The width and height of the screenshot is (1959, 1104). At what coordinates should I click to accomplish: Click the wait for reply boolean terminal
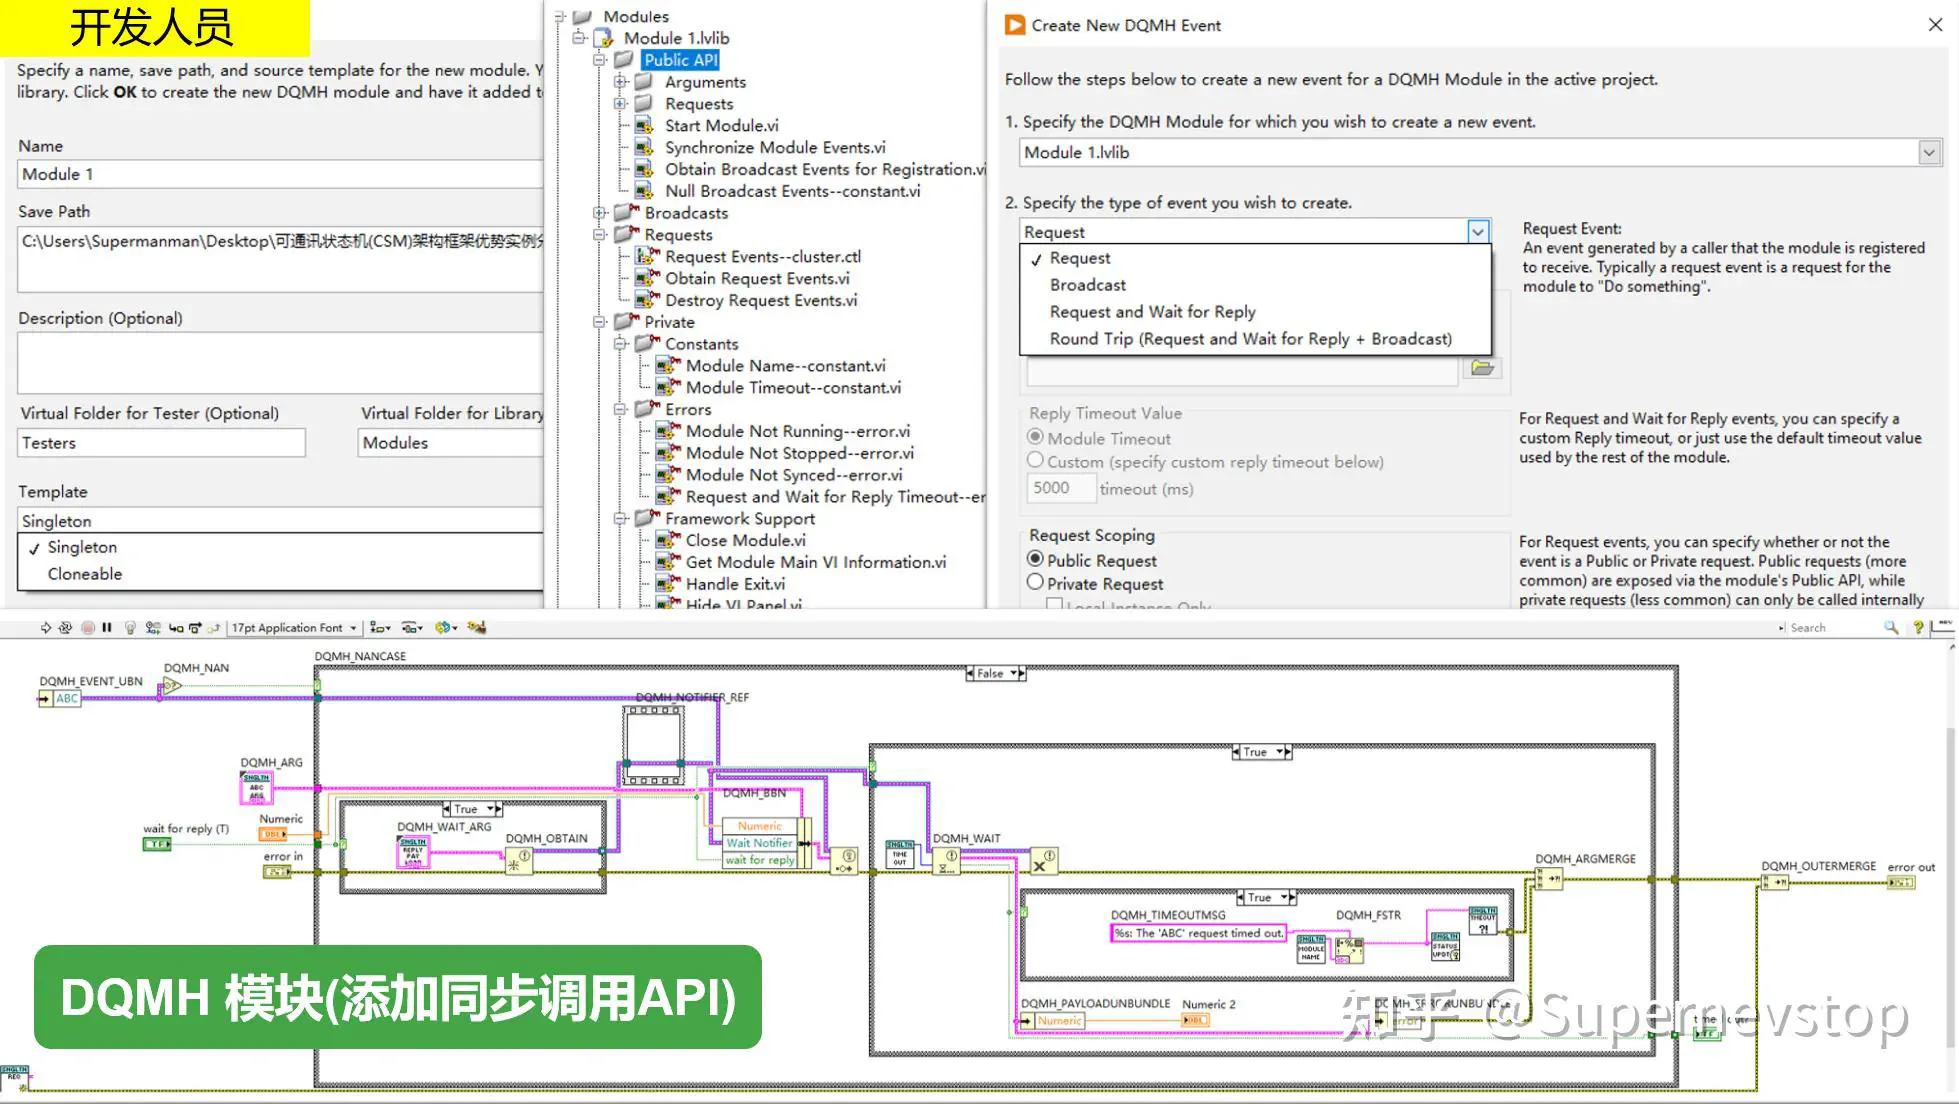(x=157, y=844)
